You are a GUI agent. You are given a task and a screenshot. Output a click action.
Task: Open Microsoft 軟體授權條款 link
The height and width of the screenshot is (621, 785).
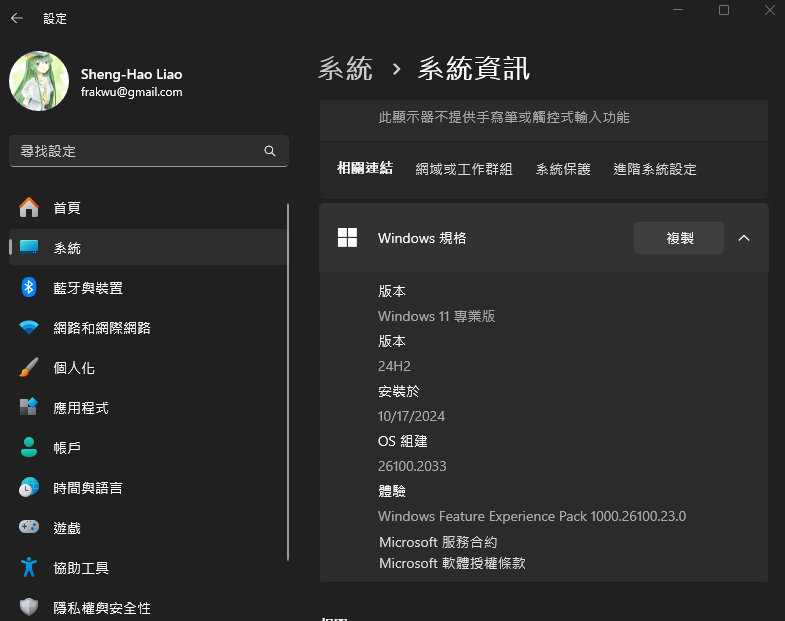click(x=452, y=563)
